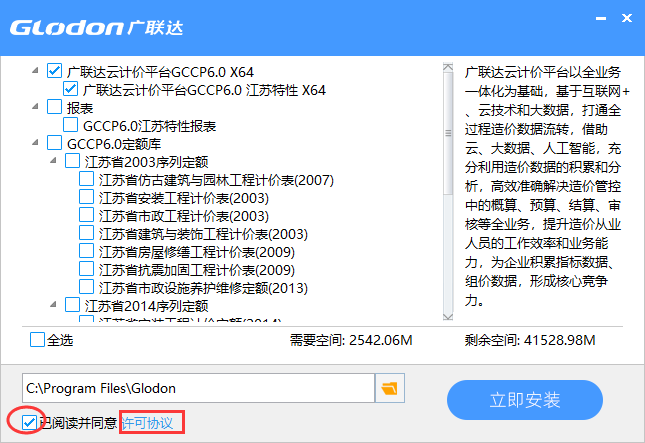The image size is (645, 443).
Task: Check 江苏省抗震加固工程计价表(2009) checkbox
Action: pos(86,269)
